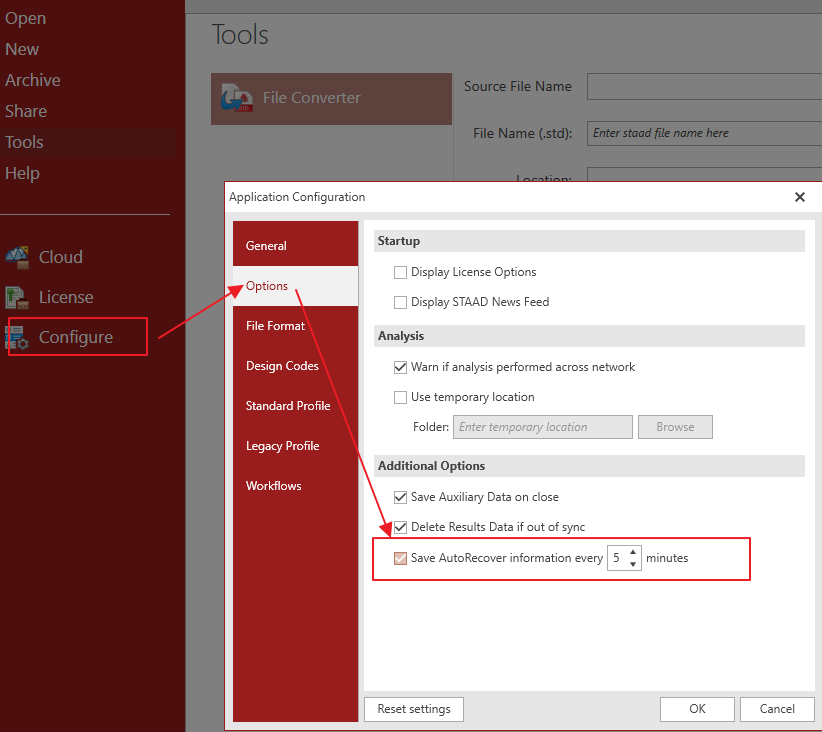Switch to the General tab

tap(266, 246)
